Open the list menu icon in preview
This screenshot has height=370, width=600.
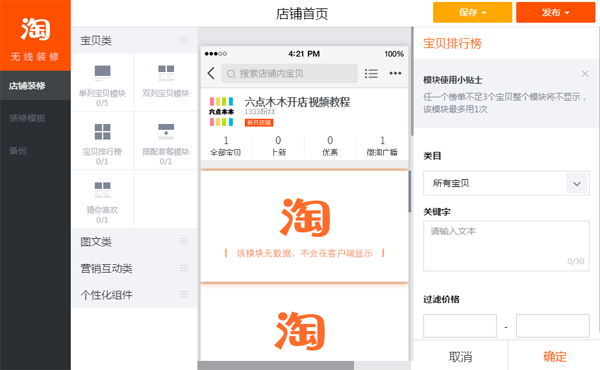371,73
